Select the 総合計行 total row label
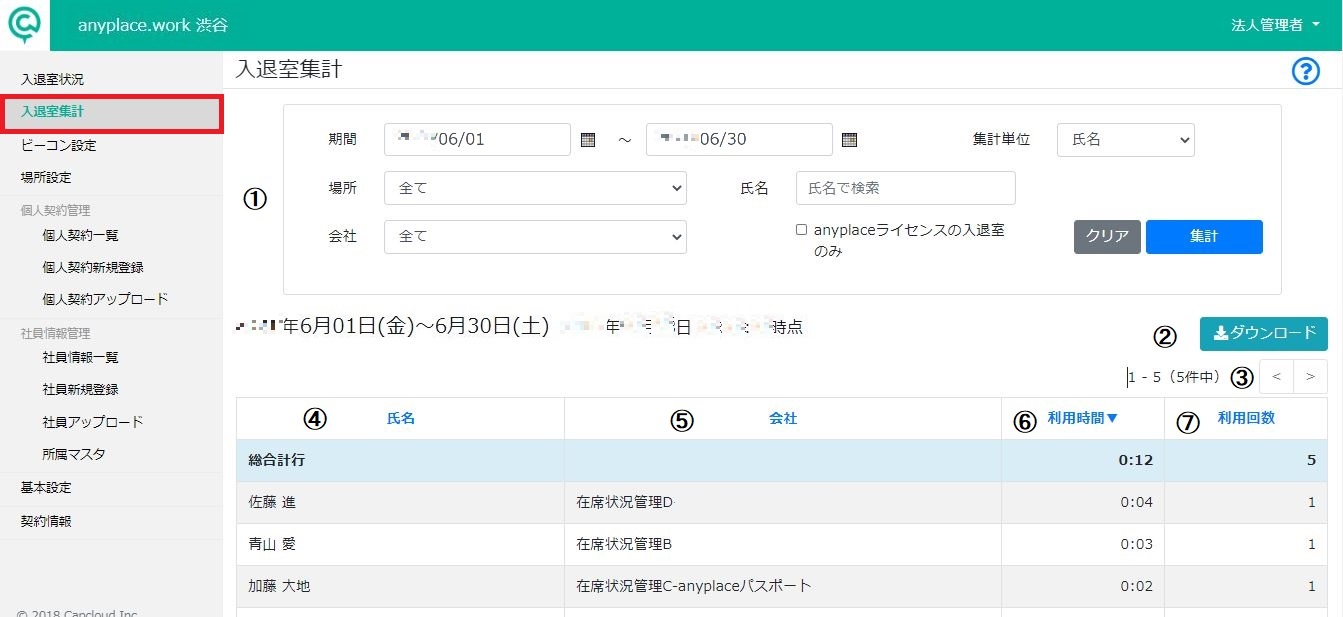1343x617 pixels. 277,461
